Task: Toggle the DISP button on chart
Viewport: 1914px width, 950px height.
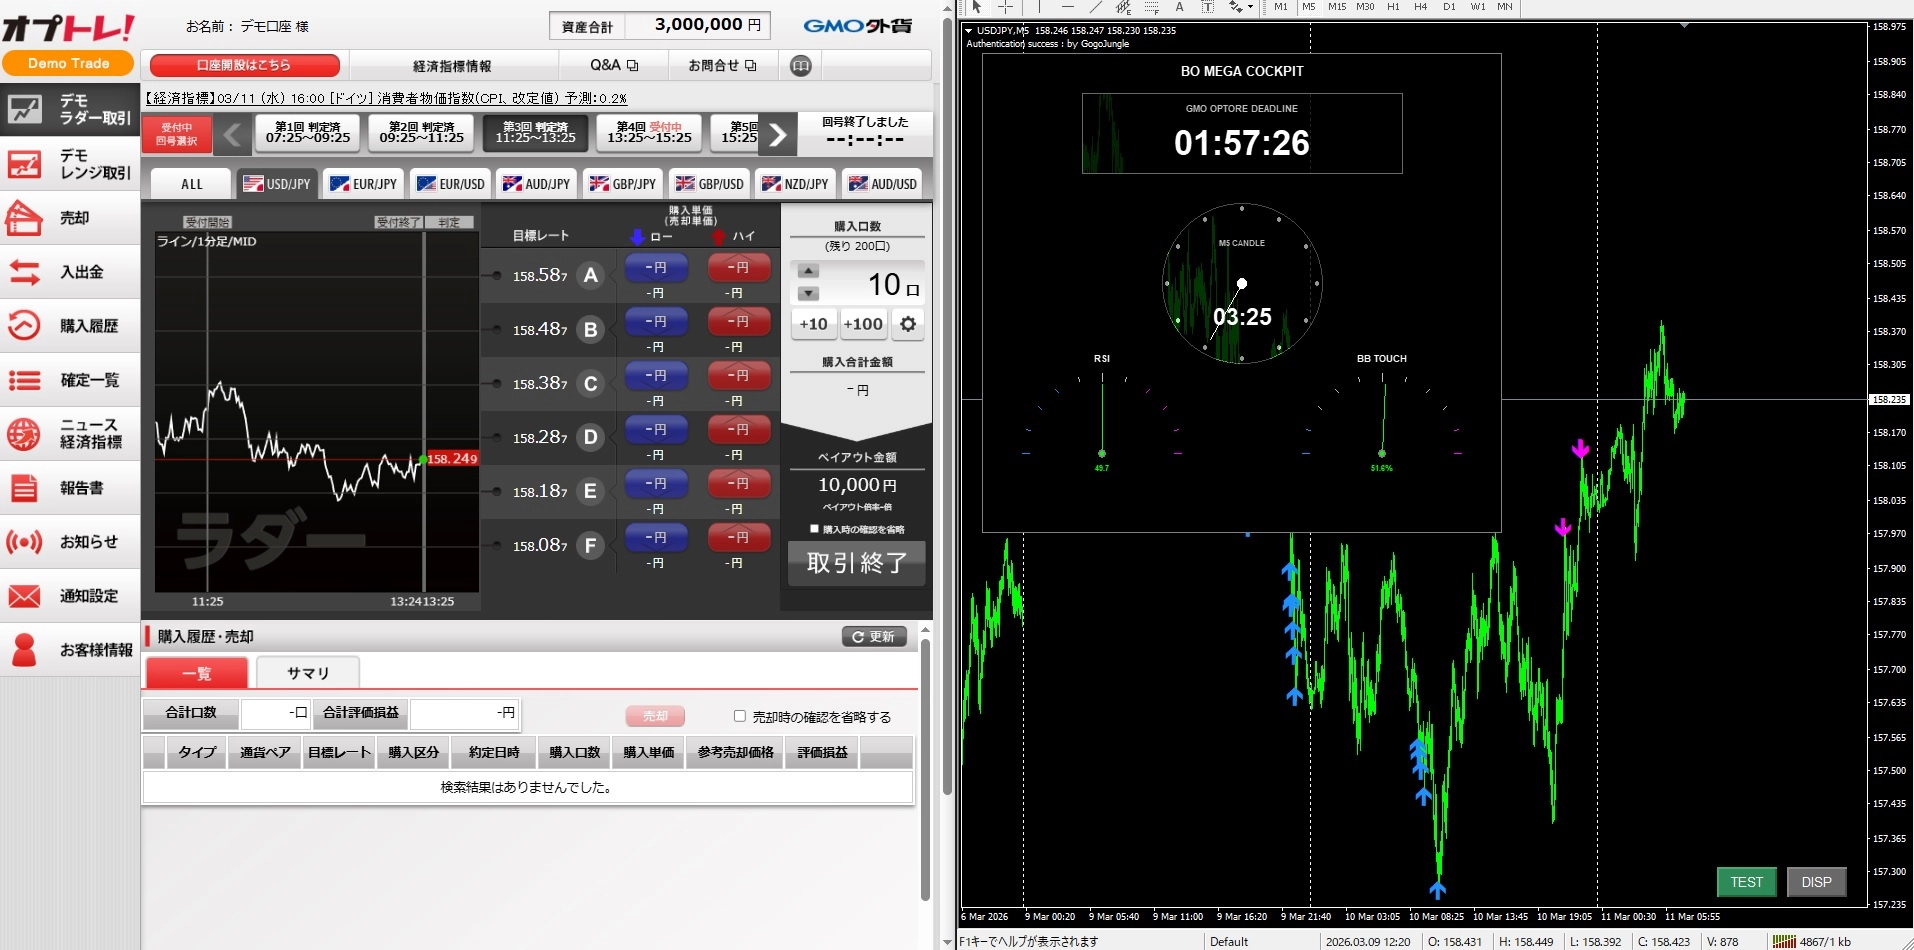Action: point(1815,882)
